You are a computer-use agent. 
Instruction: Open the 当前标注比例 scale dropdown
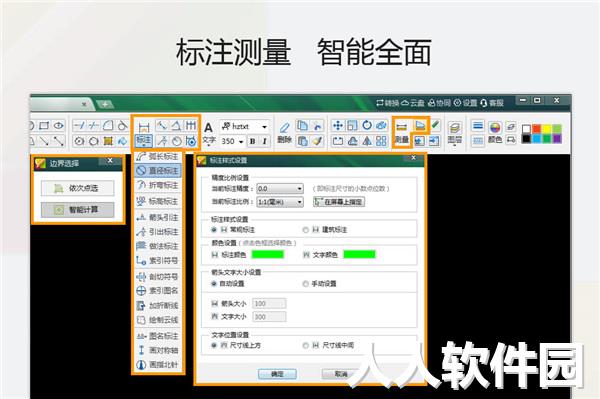click(x=280, y=202)
